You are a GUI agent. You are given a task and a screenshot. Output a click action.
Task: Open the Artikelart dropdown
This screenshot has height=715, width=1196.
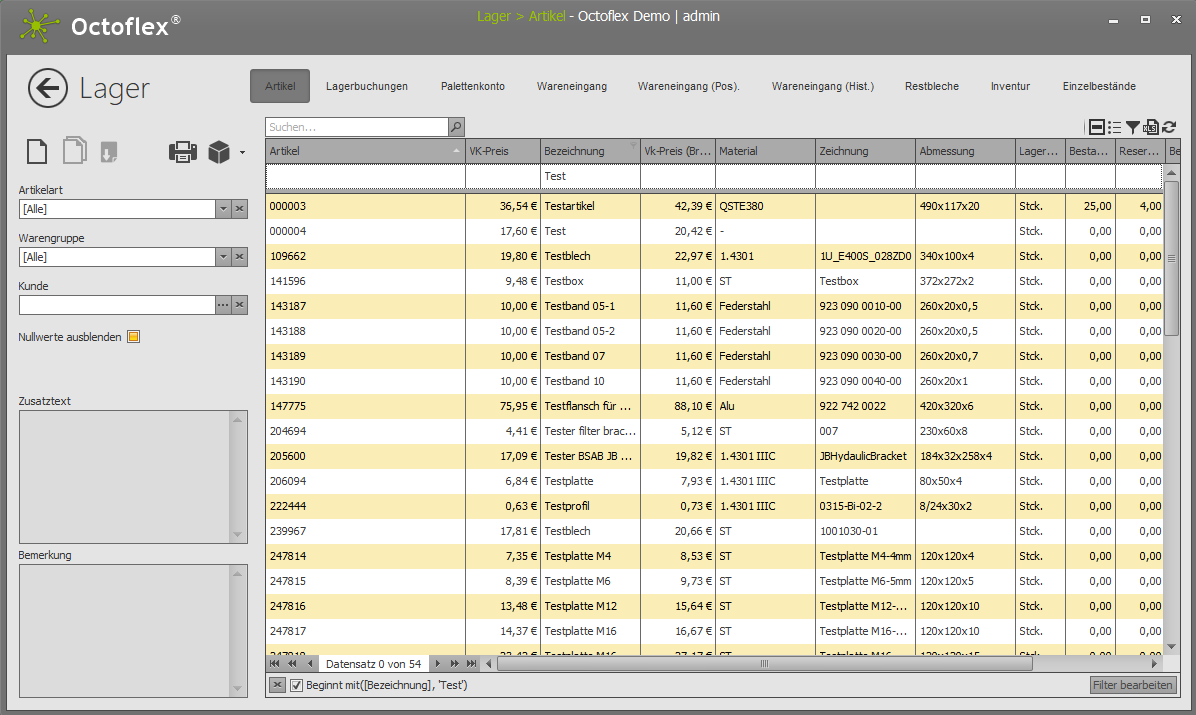pos(223,209)
